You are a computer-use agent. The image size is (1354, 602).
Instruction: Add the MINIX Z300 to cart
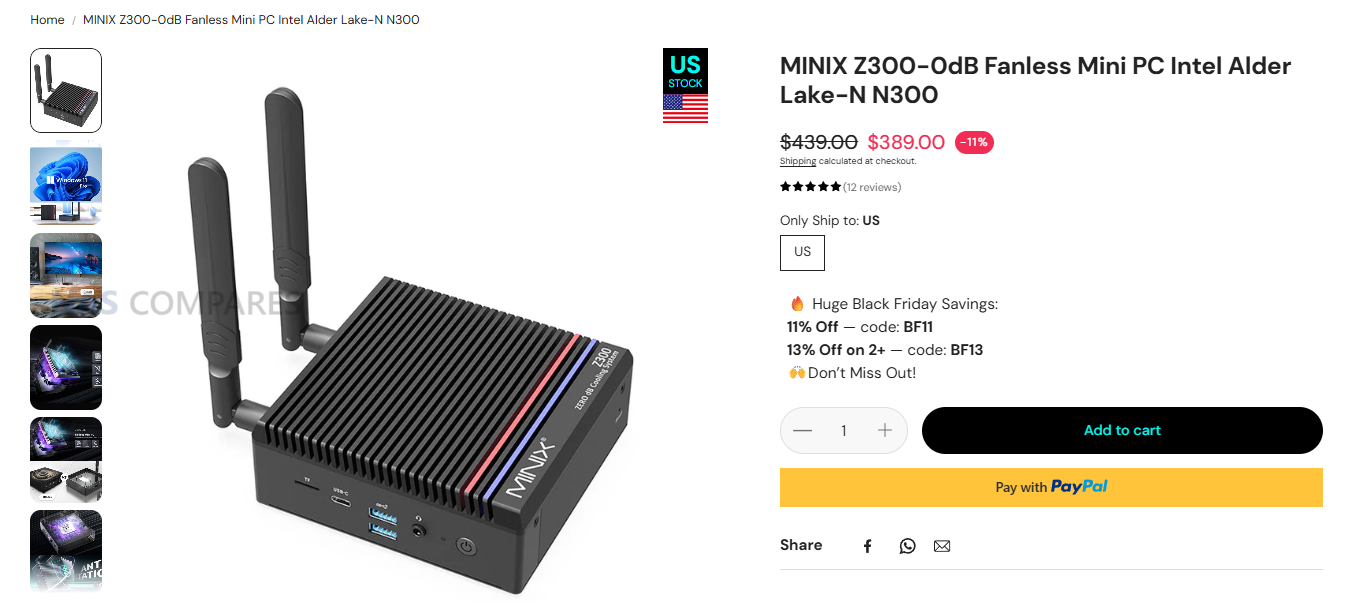pyautogui.click(x=1122, y=431)
